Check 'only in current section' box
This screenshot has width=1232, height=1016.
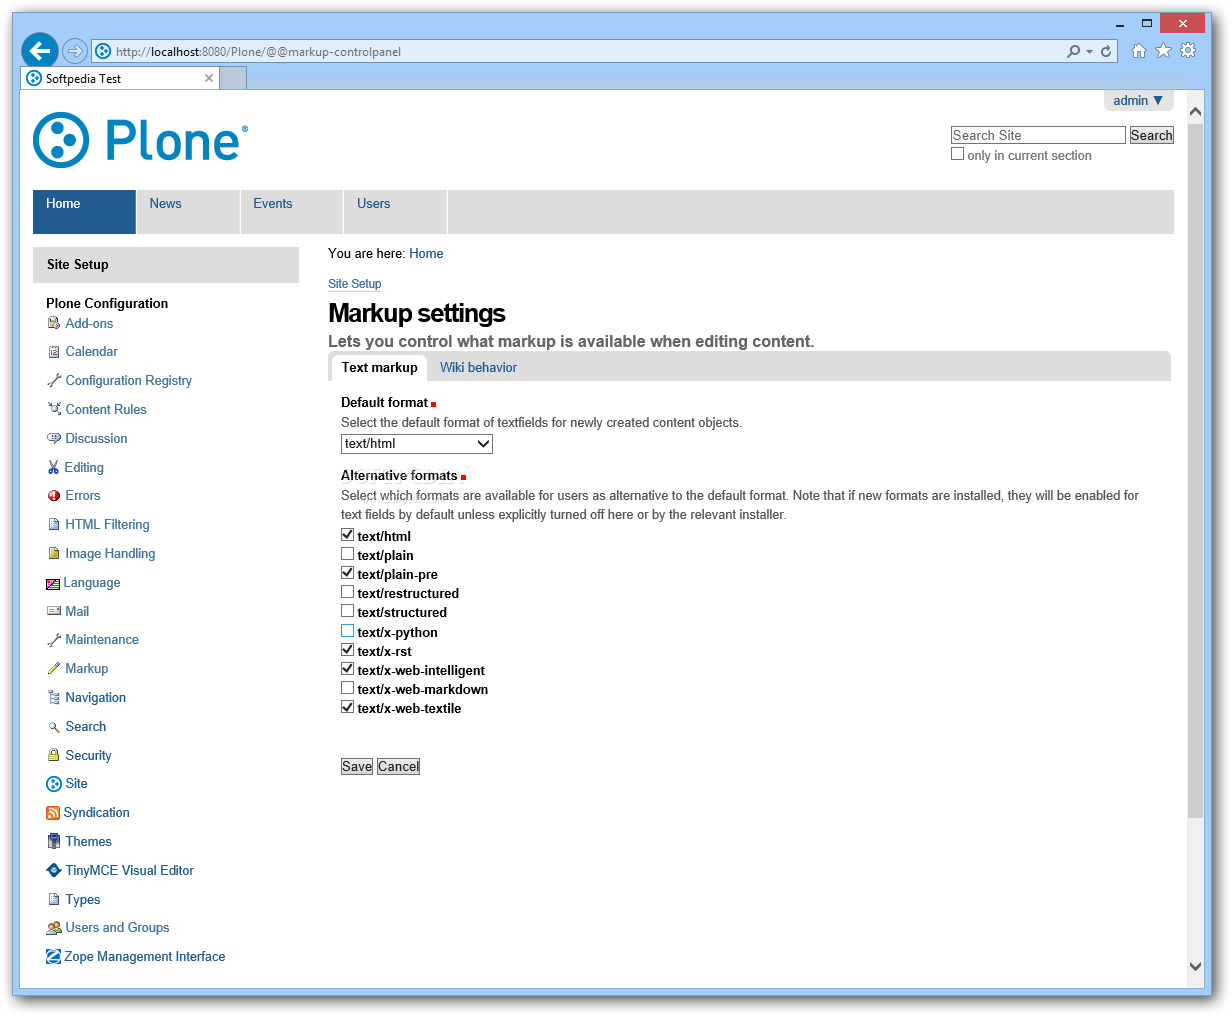point(957,154)
